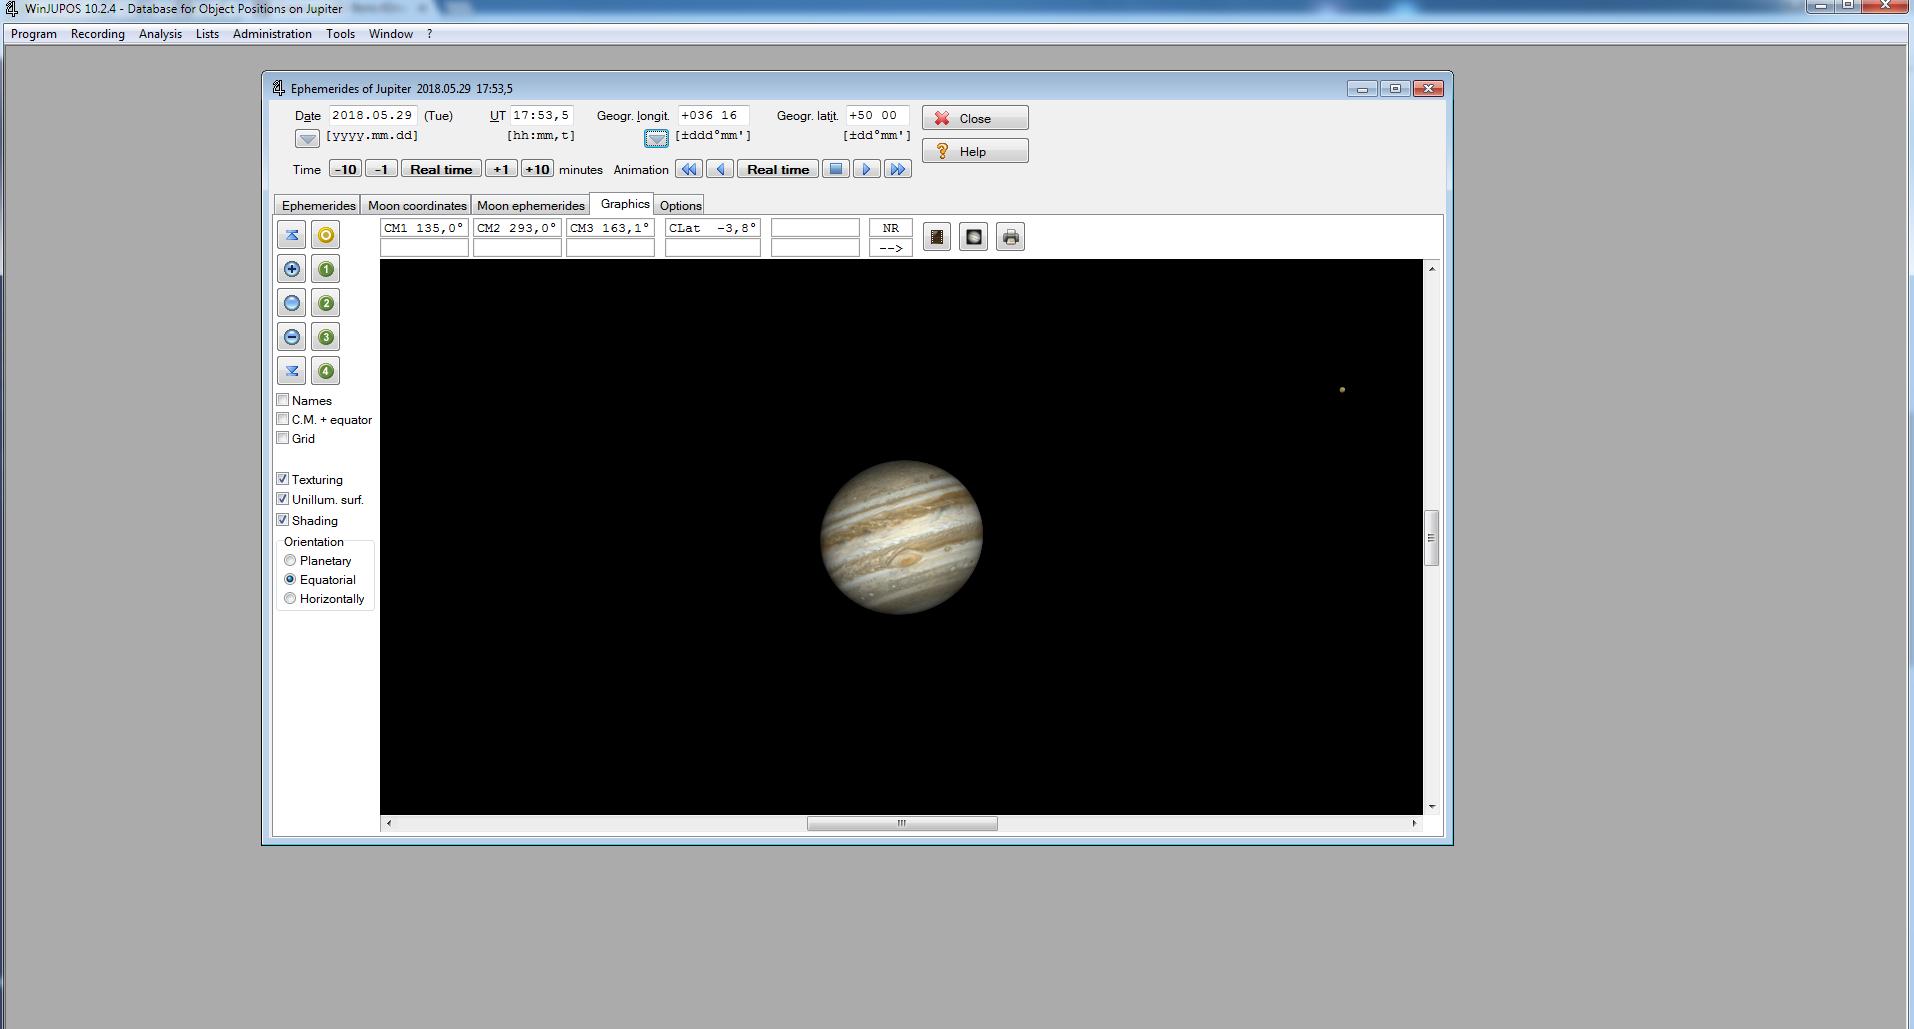Open the geographic longitude dropdown
This screenshot has width=1914, height=1029.
[x=656, y=139]
